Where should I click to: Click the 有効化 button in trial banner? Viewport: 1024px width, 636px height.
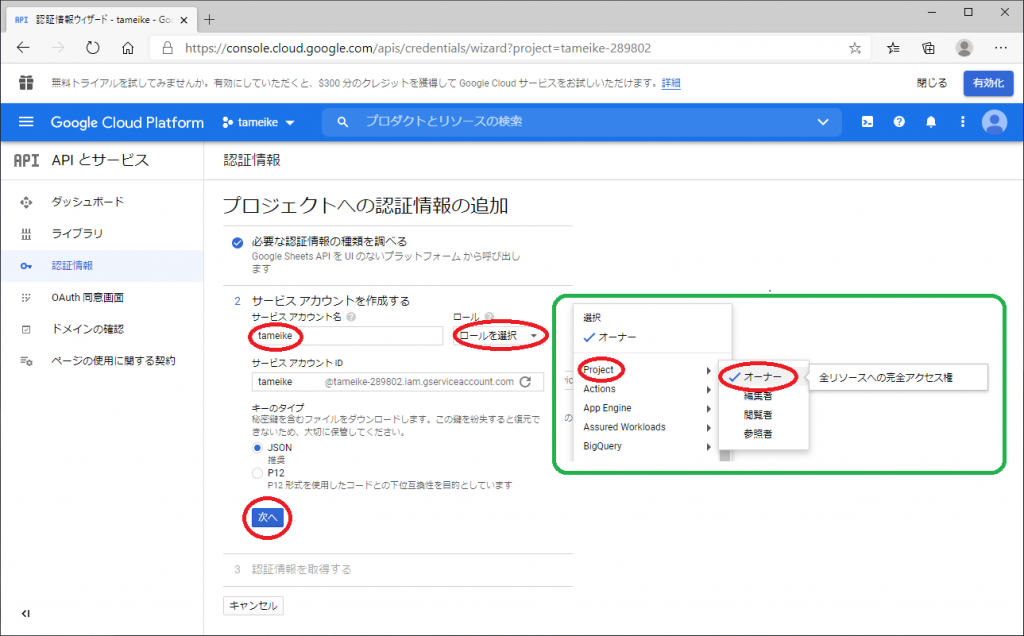pyautogui.click(x=987, y=83)
